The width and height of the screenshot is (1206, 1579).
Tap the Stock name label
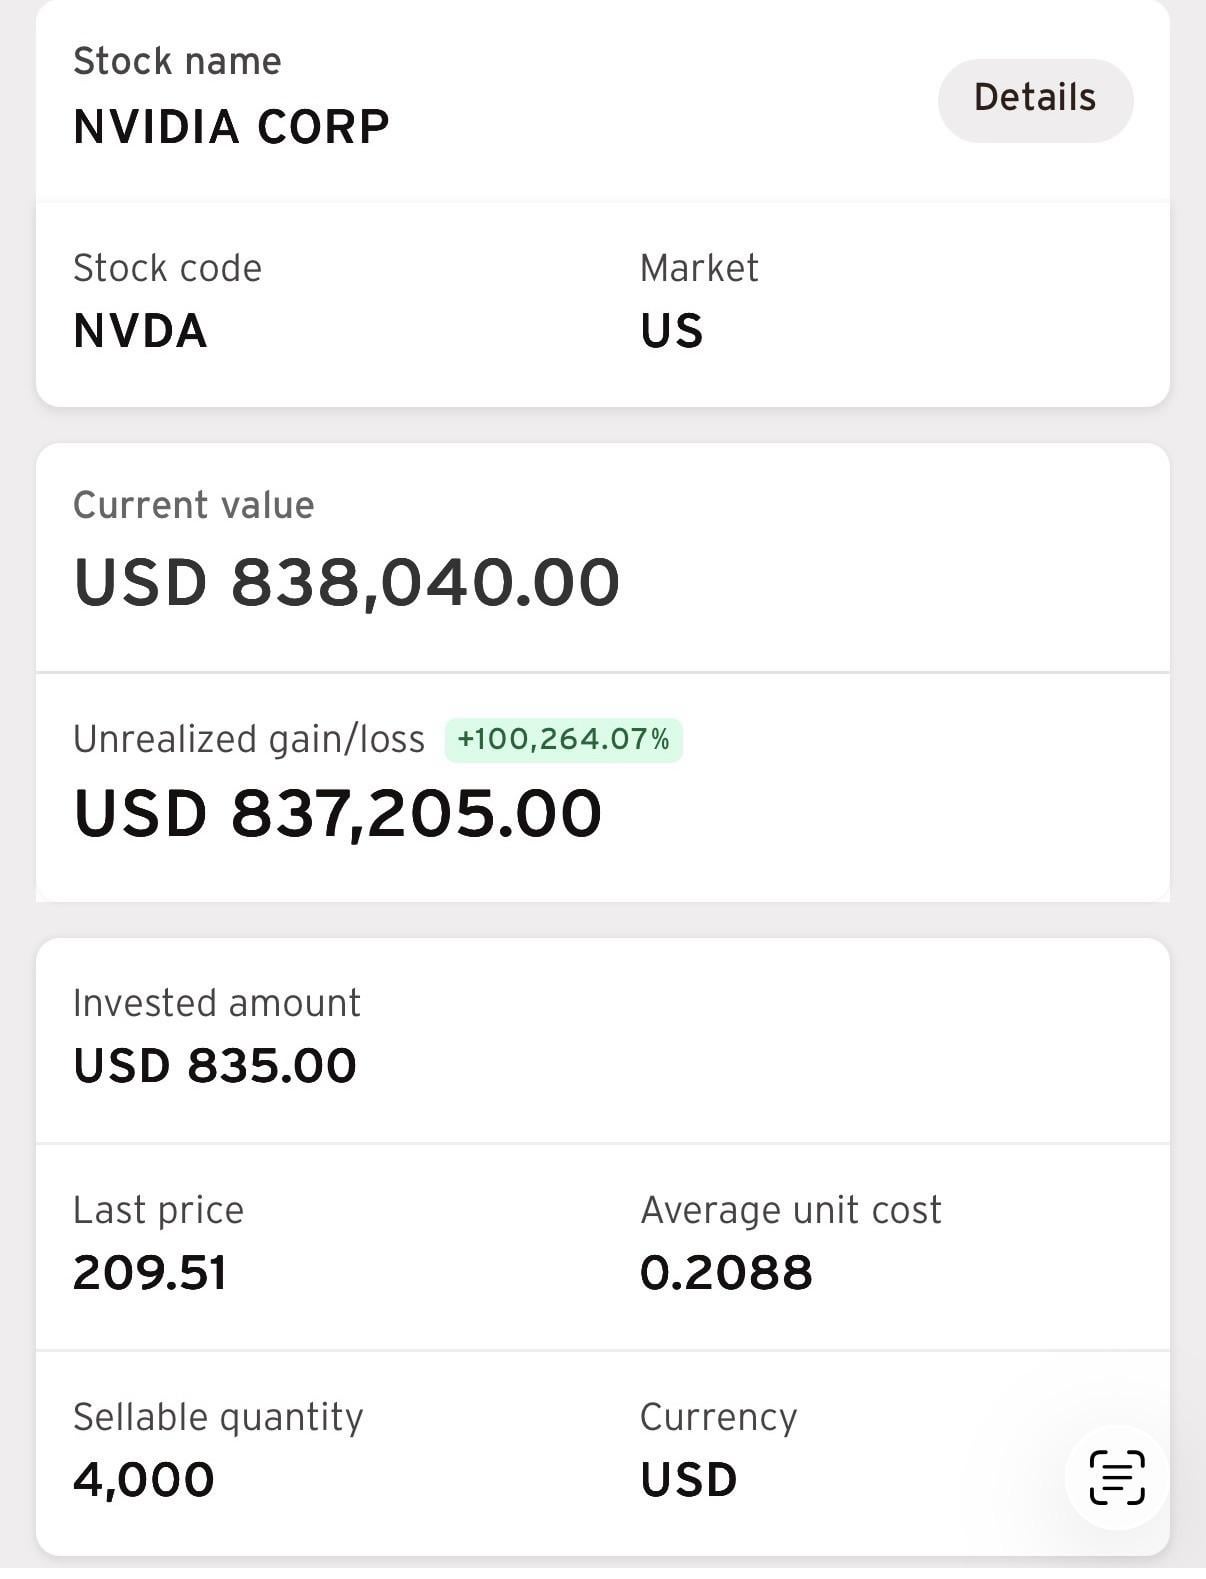pos(177,62)
